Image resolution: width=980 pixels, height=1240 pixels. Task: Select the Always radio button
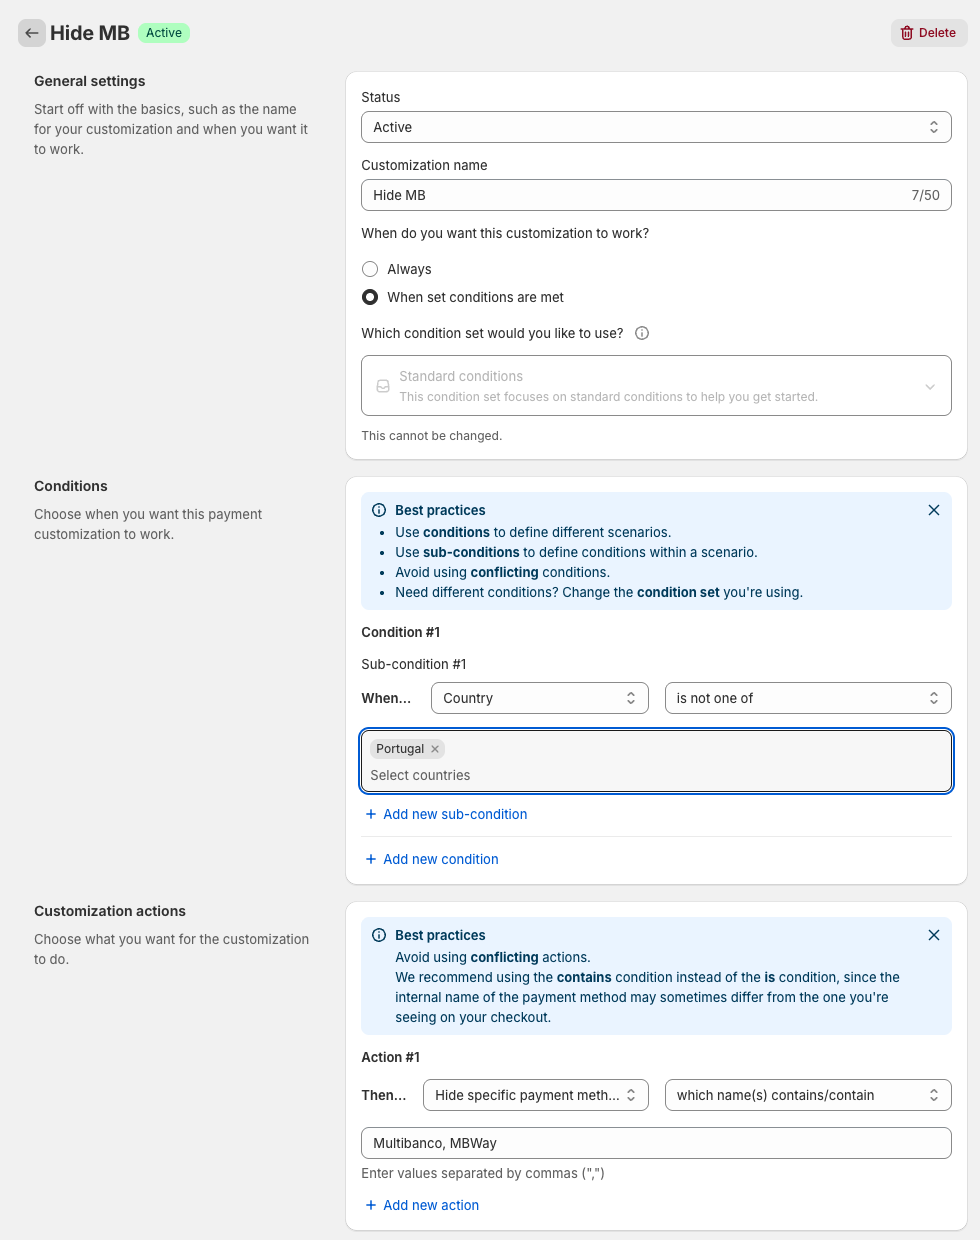point(370,269)
